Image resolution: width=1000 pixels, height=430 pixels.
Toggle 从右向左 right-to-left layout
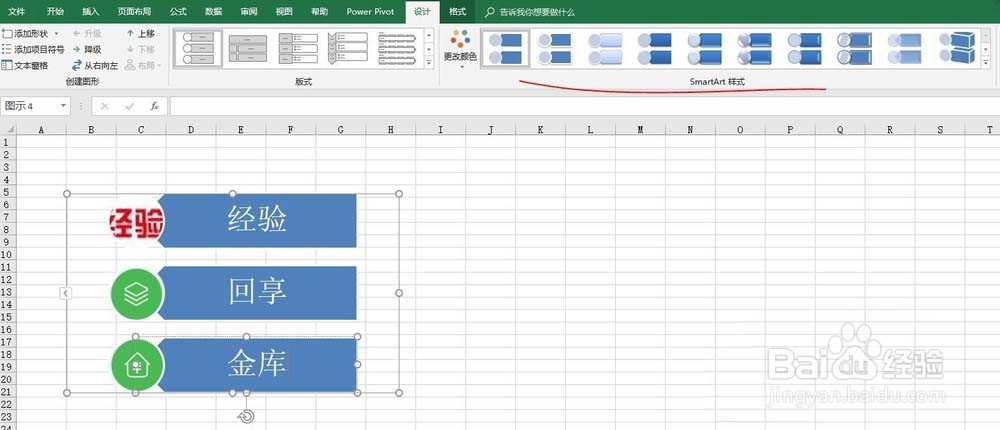click(x=94, y=65)
